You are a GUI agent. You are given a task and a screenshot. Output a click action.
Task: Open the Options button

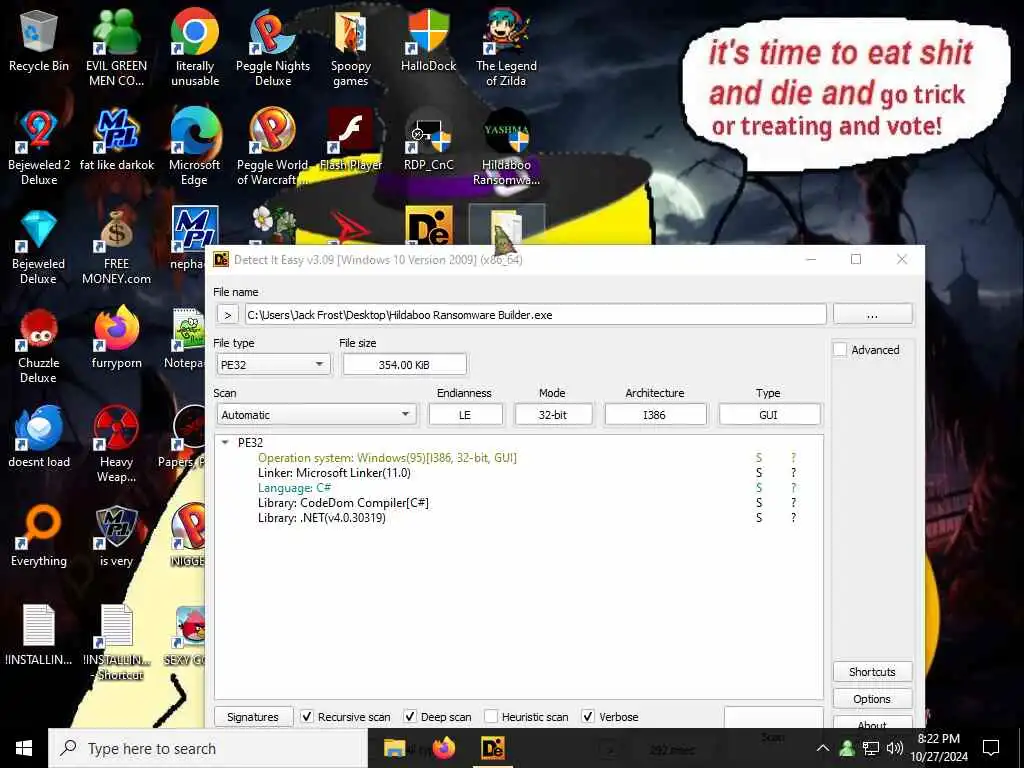tap(872, 699)
